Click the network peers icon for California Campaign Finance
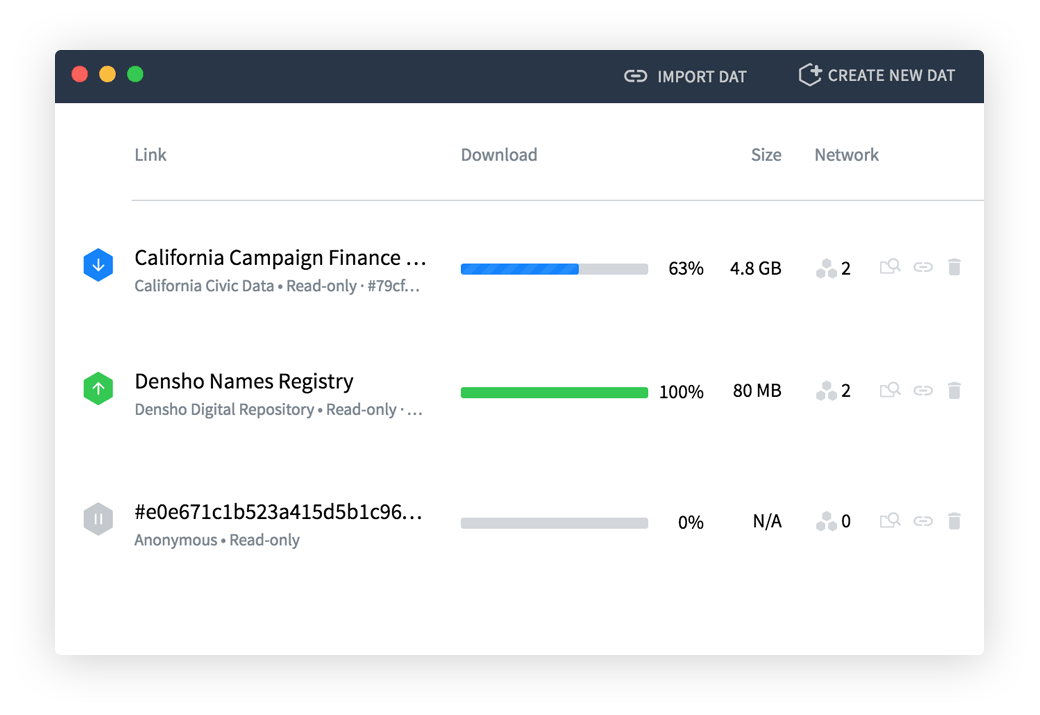This screenshot has width=1040, height=715. coord(826,269)
